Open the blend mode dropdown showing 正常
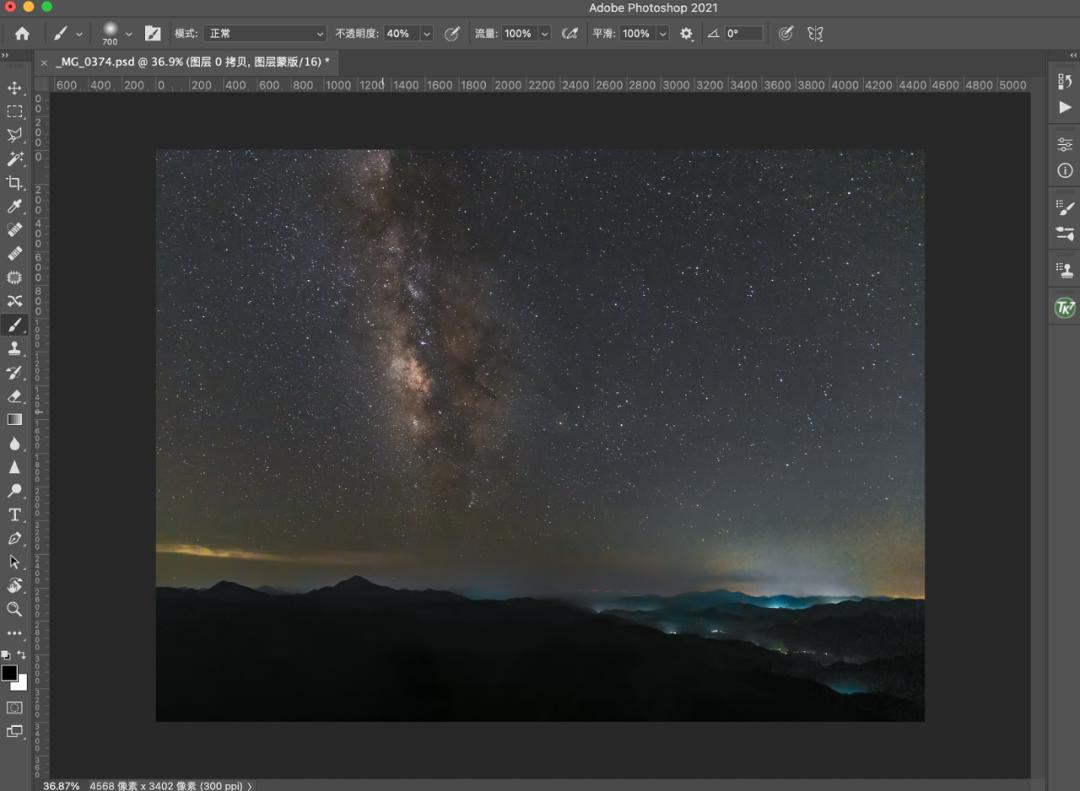The width and height of the screenshot is (1080, 791). click(265, 33)
